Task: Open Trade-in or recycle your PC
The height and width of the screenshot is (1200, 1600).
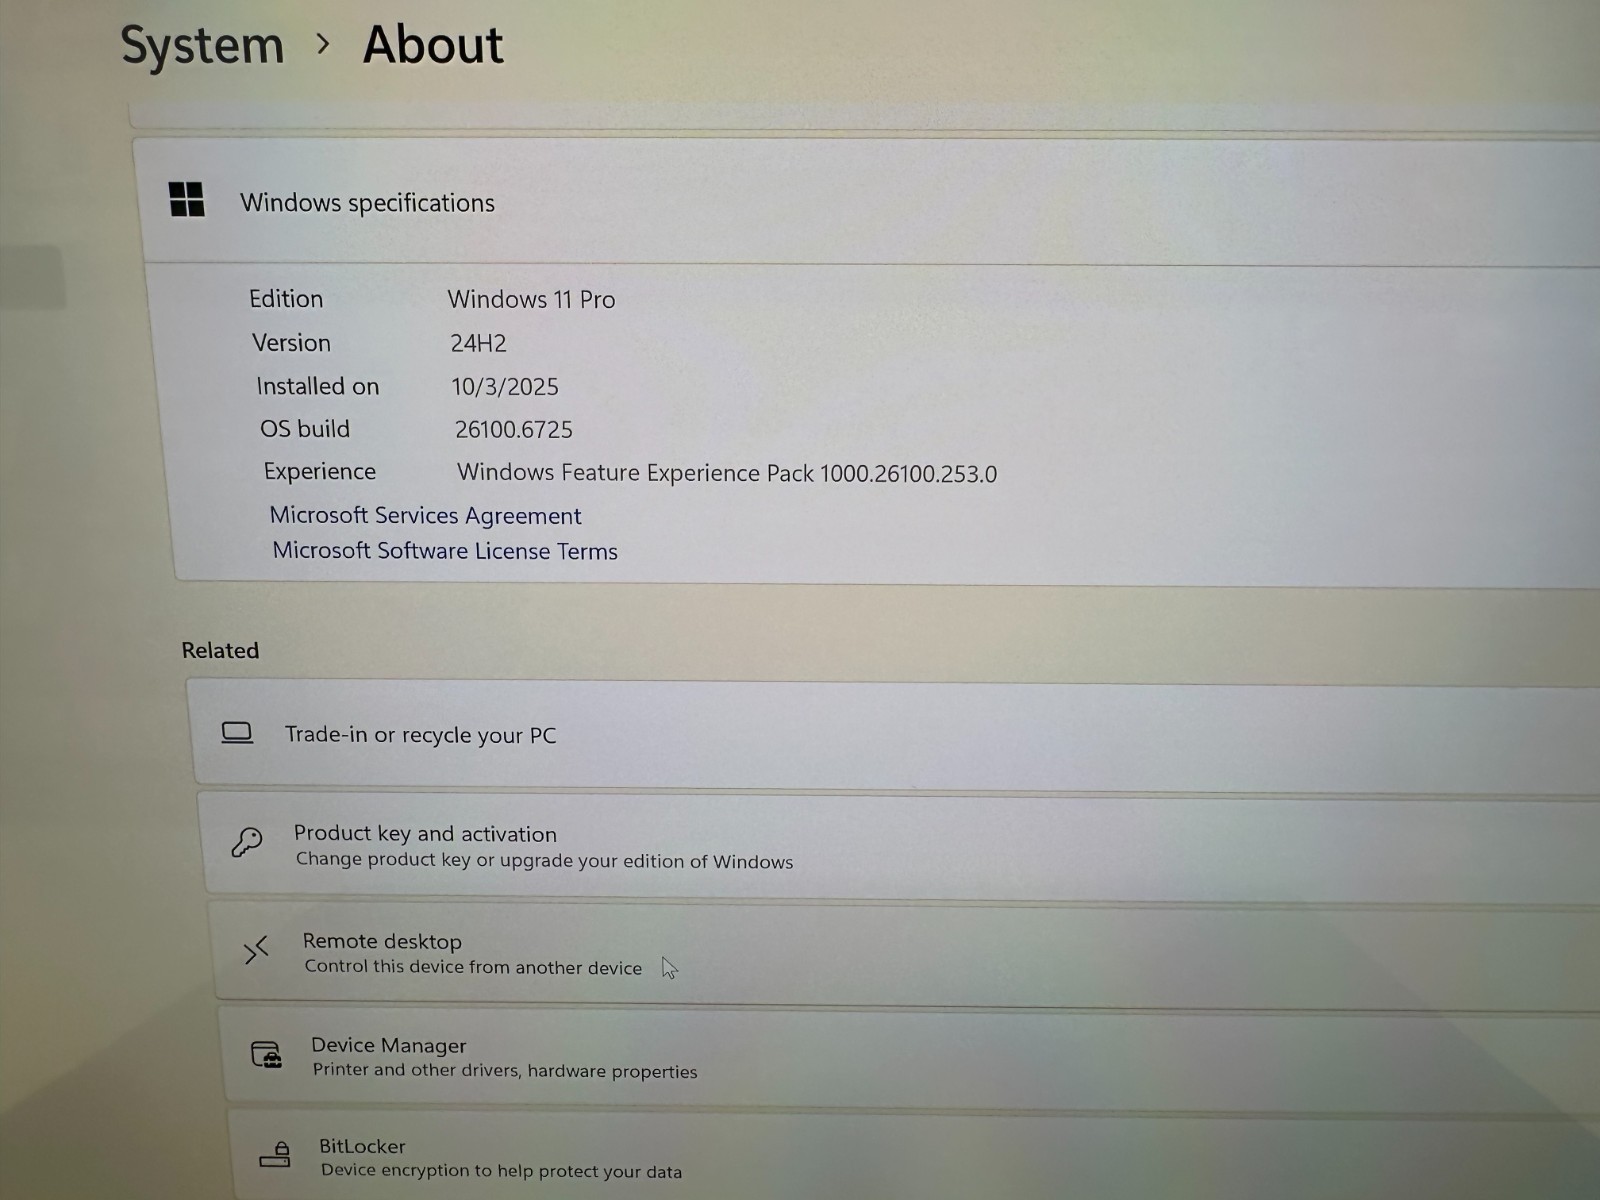Action: coord(895,735)
